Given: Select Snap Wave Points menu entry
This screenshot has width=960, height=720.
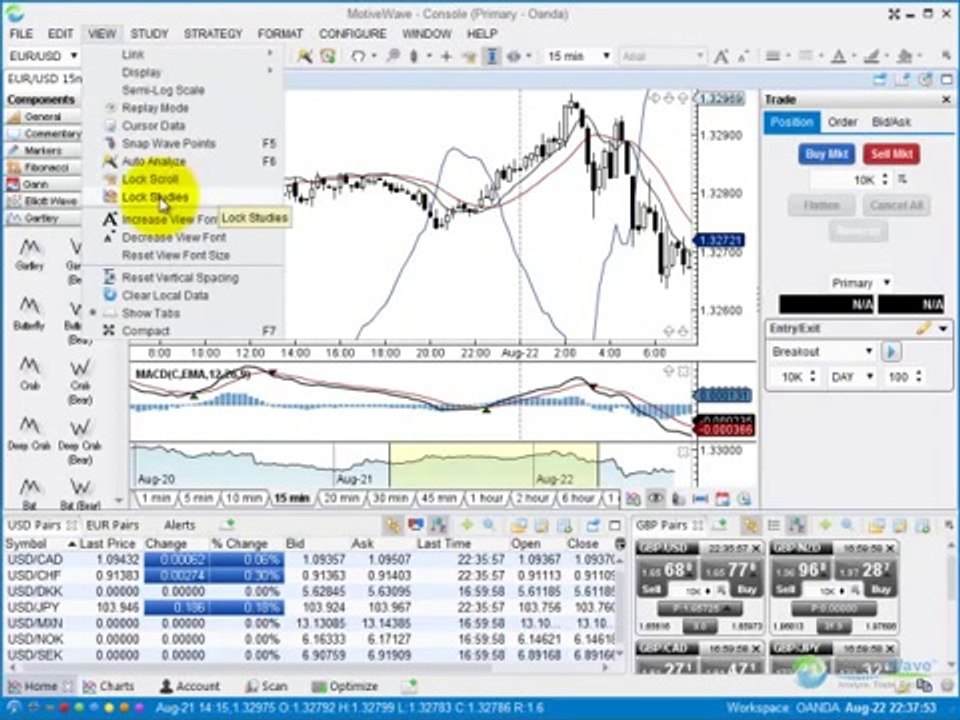Looking at the screenshot, I should 168,144.
